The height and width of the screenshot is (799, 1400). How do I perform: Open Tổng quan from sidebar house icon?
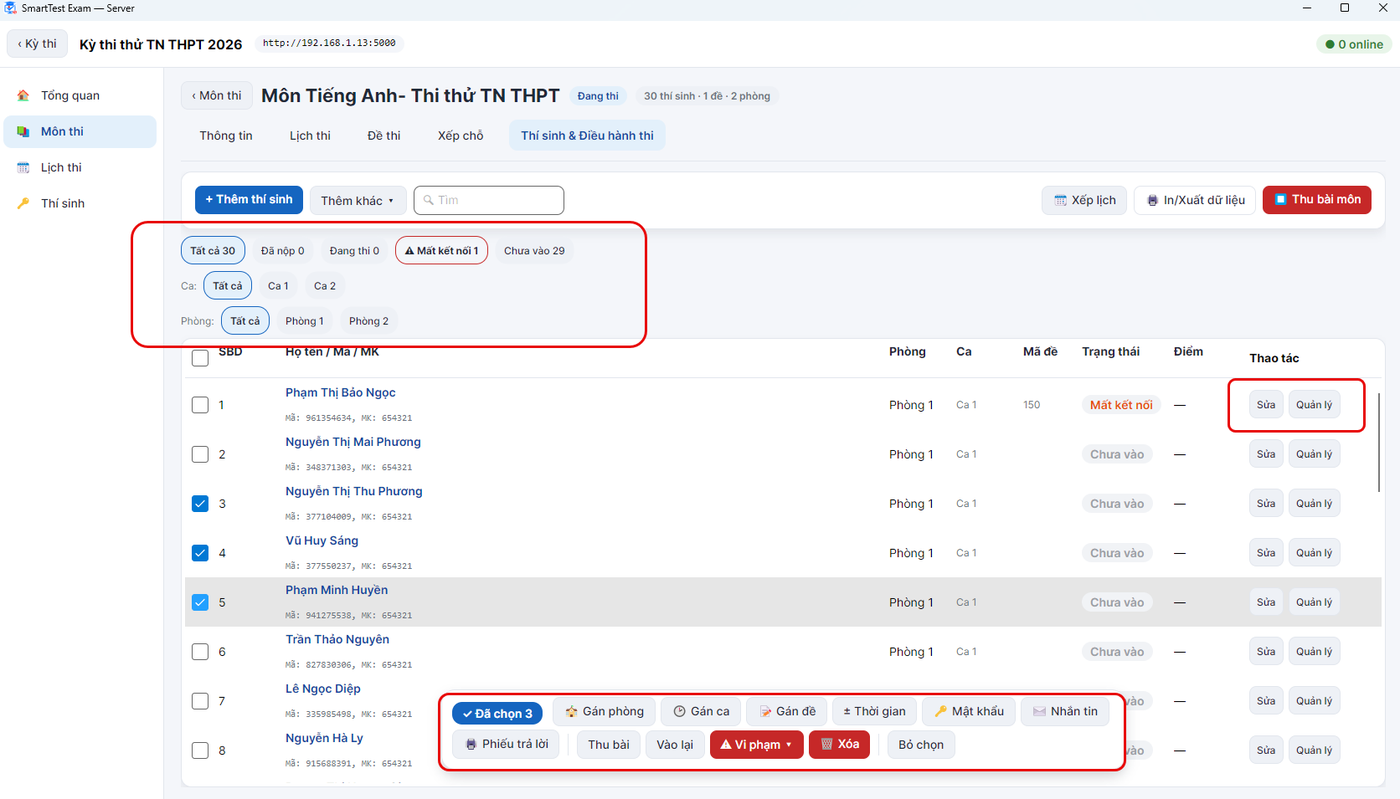tap(24, 96)
